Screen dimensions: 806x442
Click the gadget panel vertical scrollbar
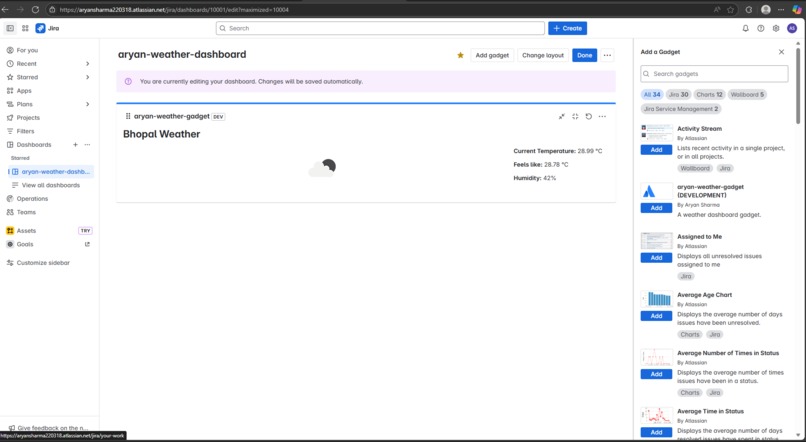pos(798,86)
